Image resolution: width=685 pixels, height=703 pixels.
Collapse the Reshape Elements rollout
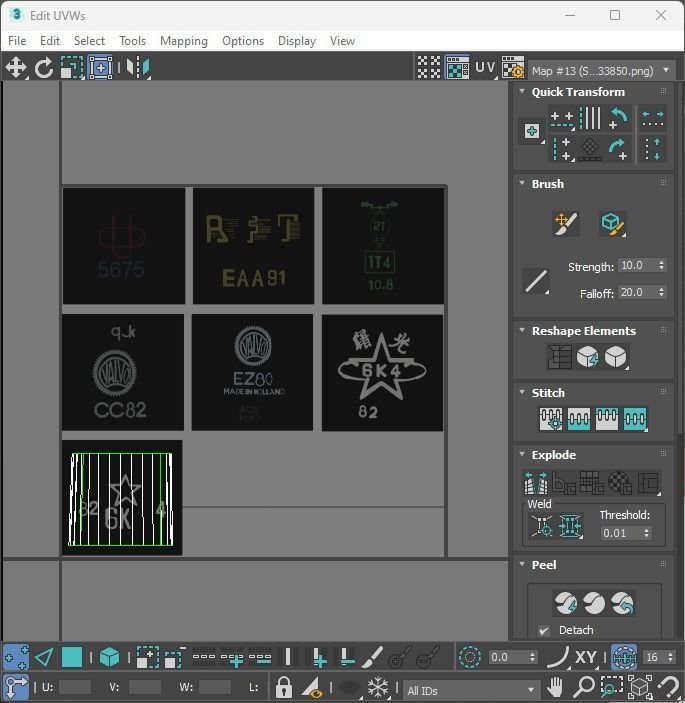pyautogui.click(x=522, y=330)
